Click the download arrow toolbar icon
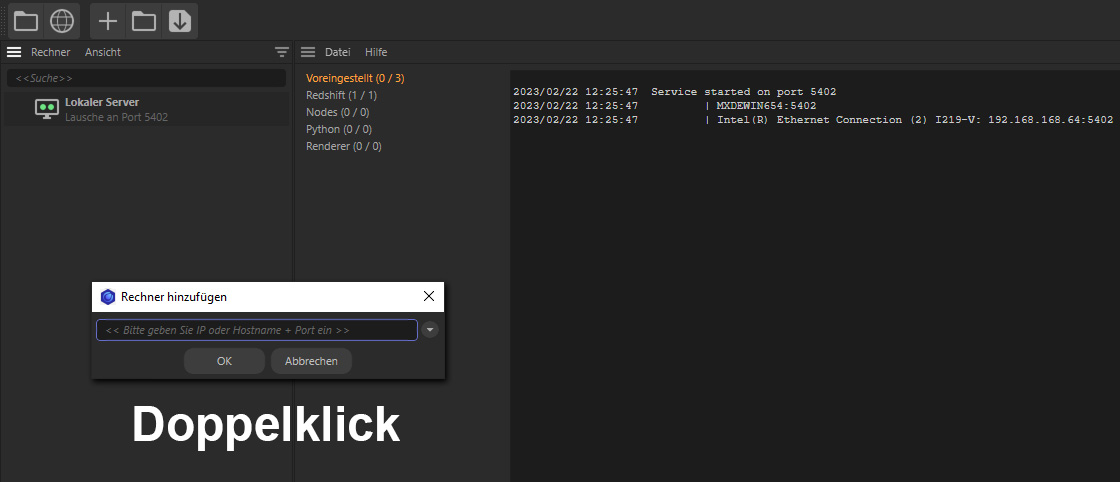This screenshot has width=1120, height=482. pos(180,20)
